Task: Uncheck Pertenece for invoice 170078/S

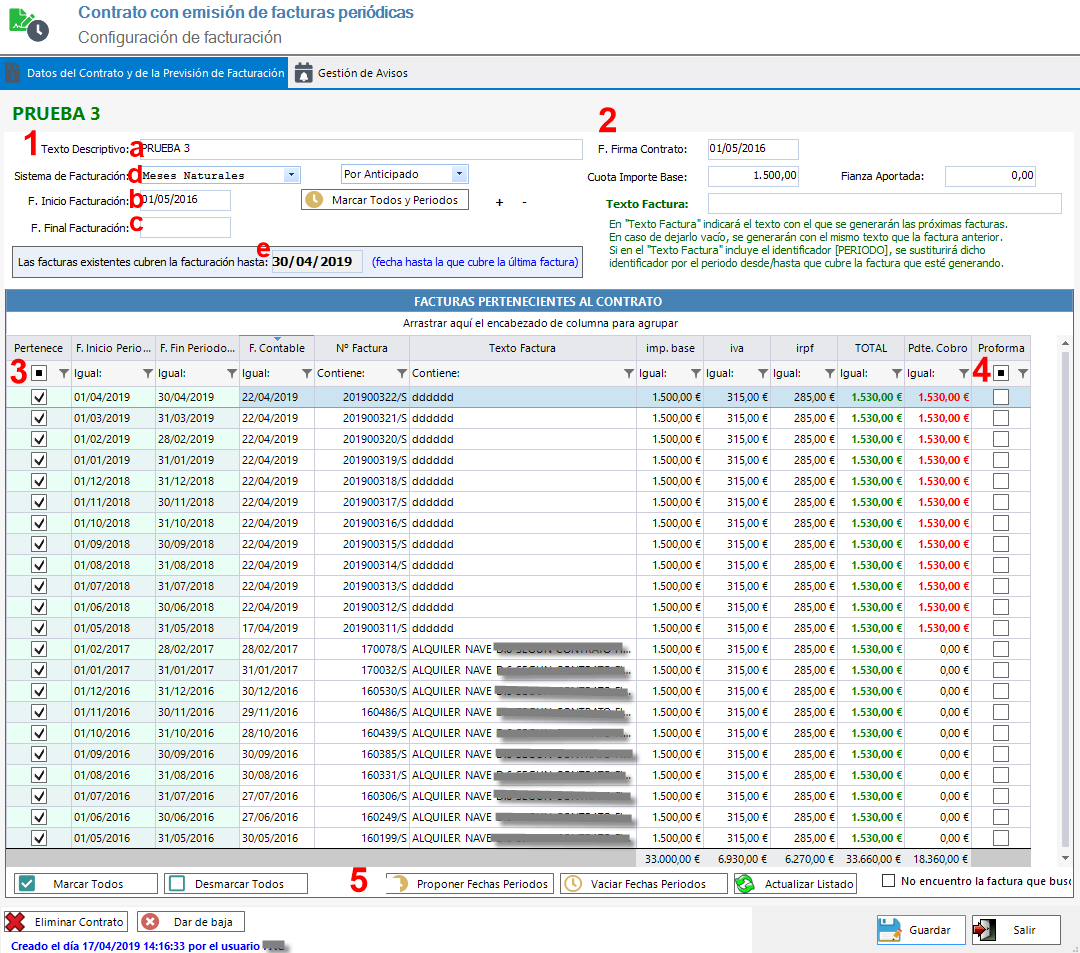Action: pyautogui.click(x=39, y=649)
